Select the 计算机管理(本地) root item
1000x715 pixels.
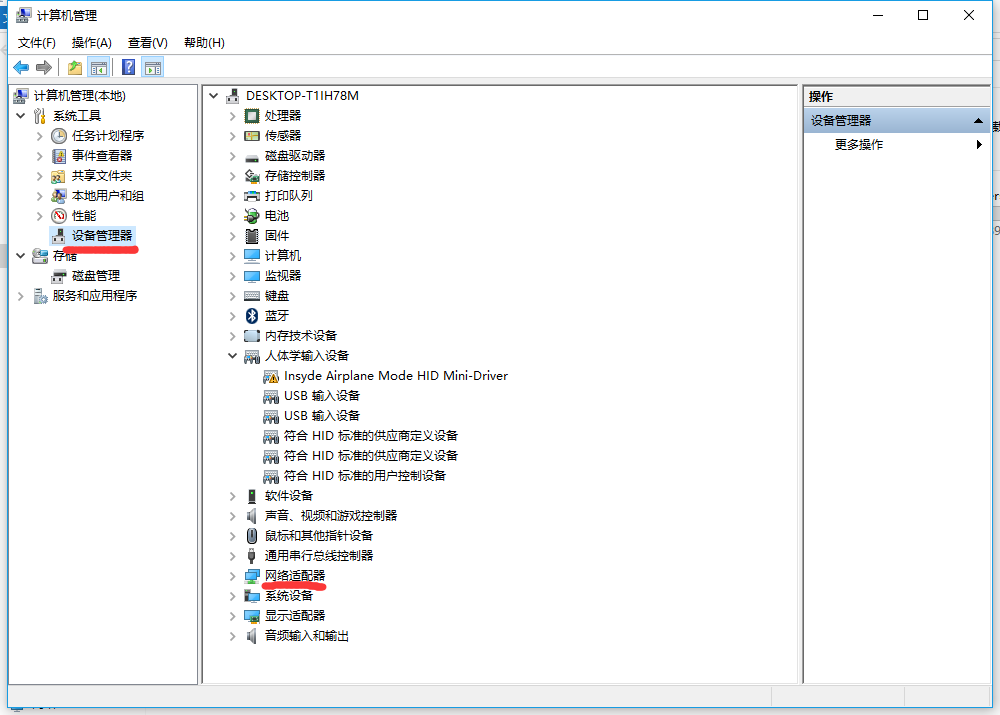pyautogui.click(x=80, y=96)
